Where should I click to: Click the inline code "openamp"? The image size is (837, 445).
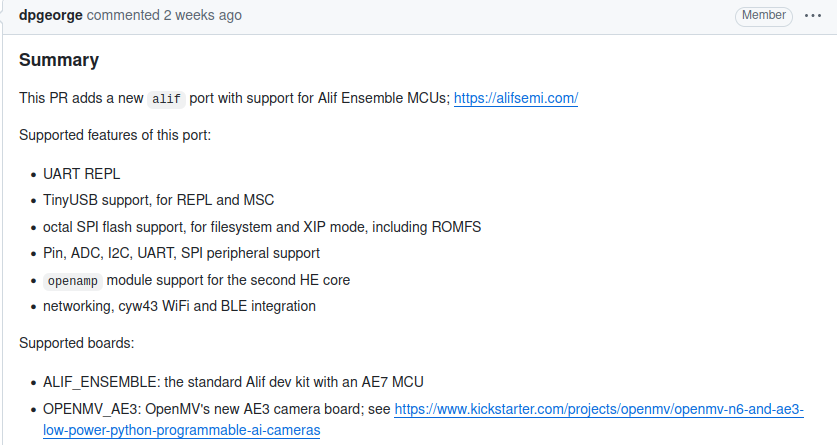pos(72,281)
